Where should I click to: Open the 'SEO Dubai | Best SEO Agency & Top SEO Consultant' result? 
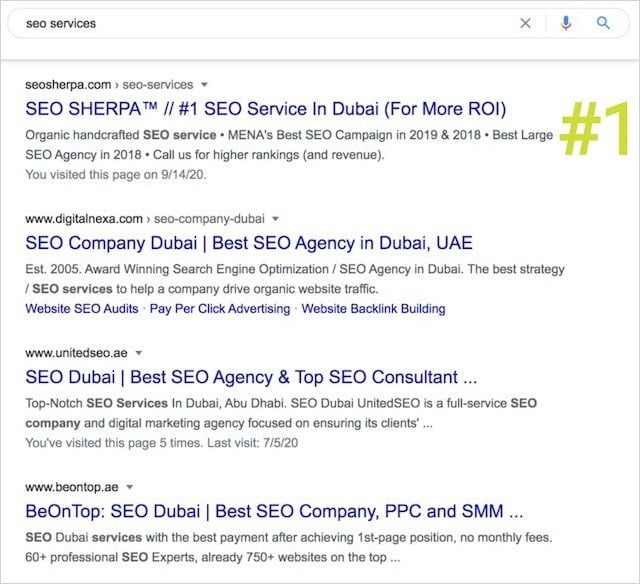pyautogui.click(x=252, y=378)
